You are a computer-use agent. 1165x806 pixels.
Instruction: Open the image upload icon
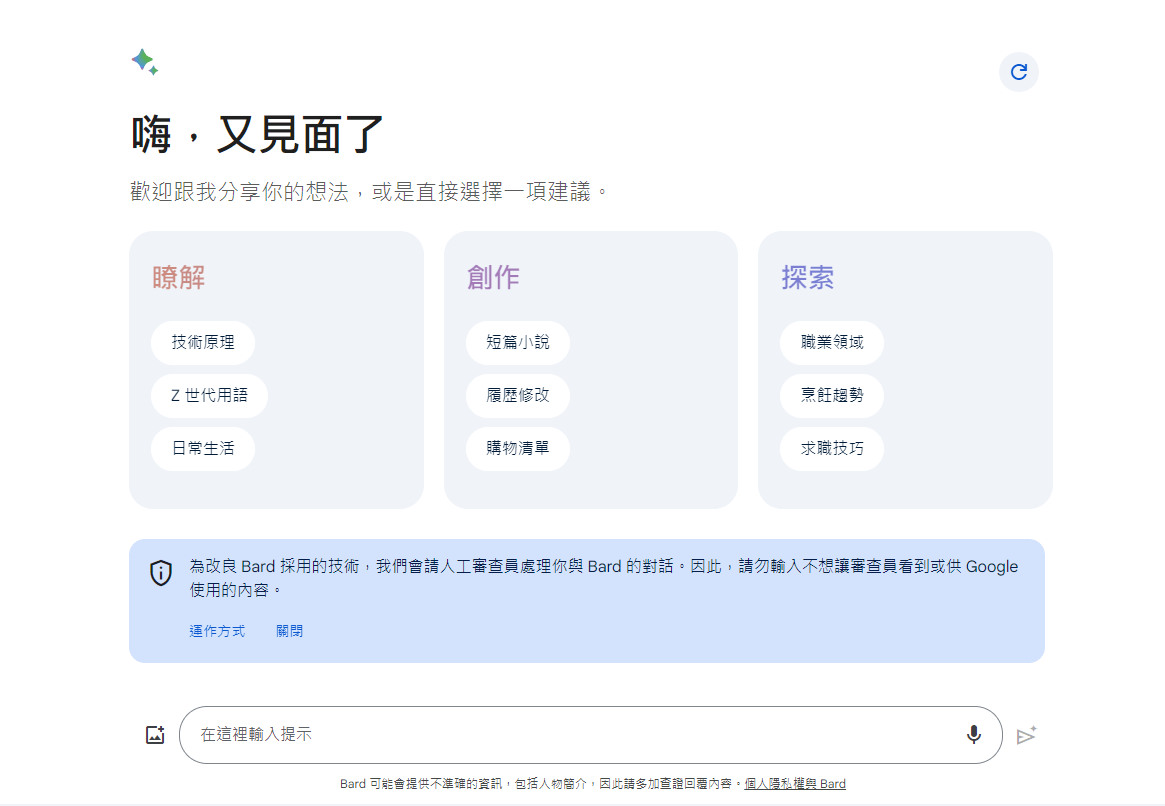click(x=155, y=733)
